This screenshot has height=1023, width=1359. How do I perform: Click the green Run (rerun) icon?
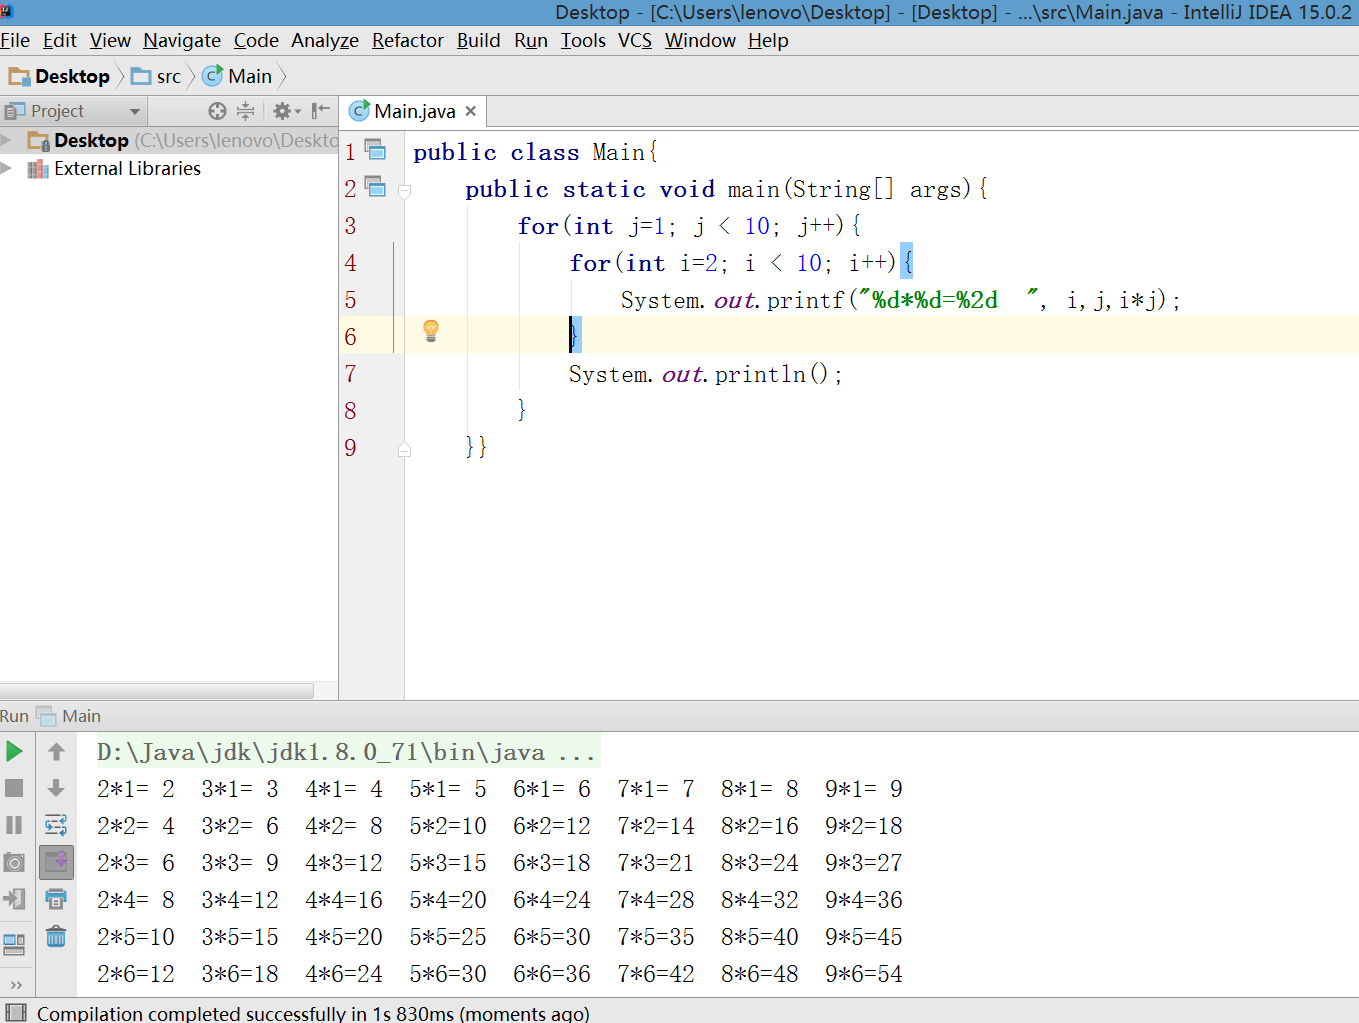pos(14,751)
